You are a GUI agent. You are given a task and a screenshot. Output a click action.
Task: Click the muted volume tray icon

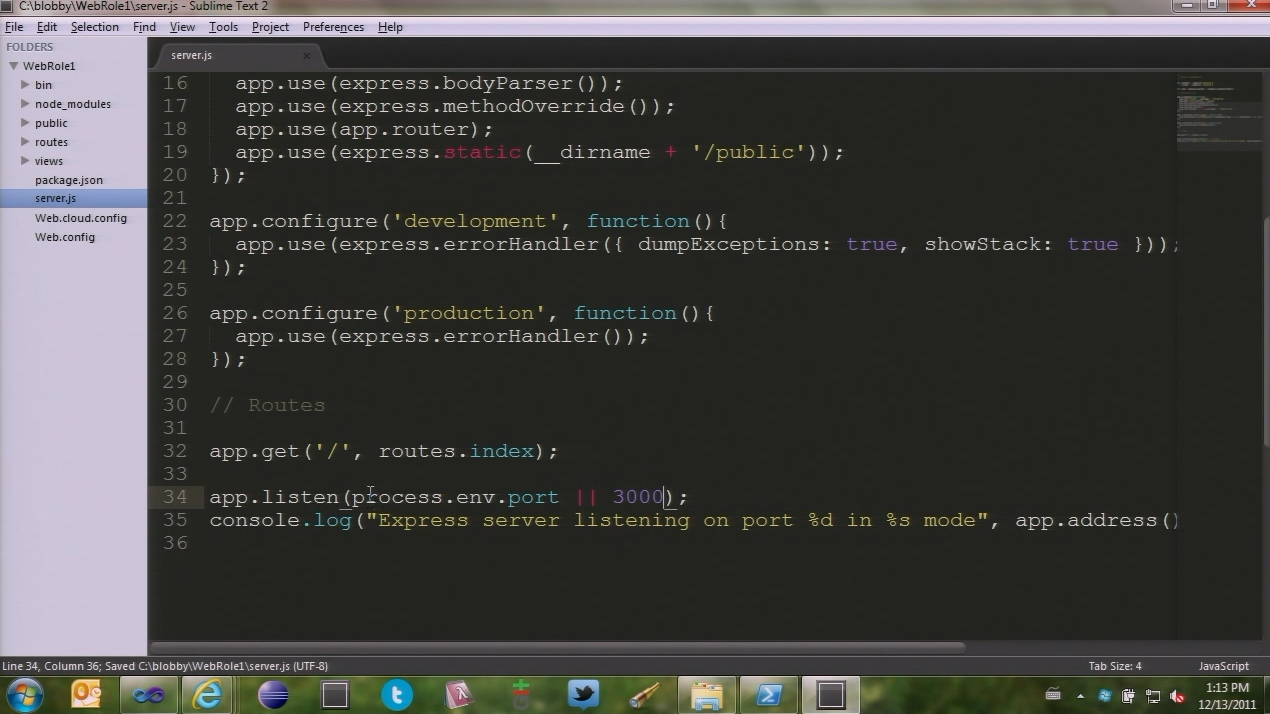coord(1177,696)
